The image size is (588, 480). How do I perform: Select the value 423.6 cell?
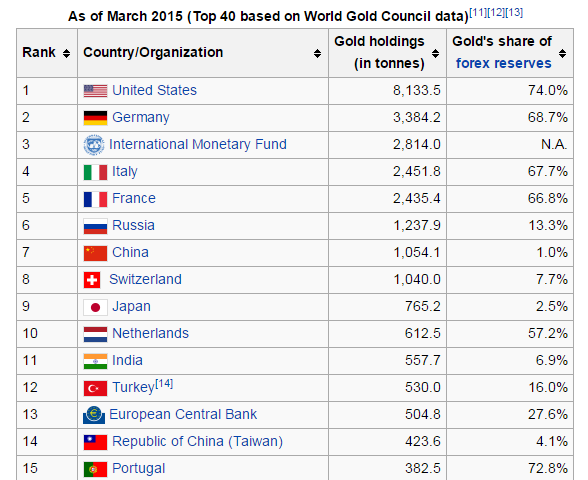point(387,442)
